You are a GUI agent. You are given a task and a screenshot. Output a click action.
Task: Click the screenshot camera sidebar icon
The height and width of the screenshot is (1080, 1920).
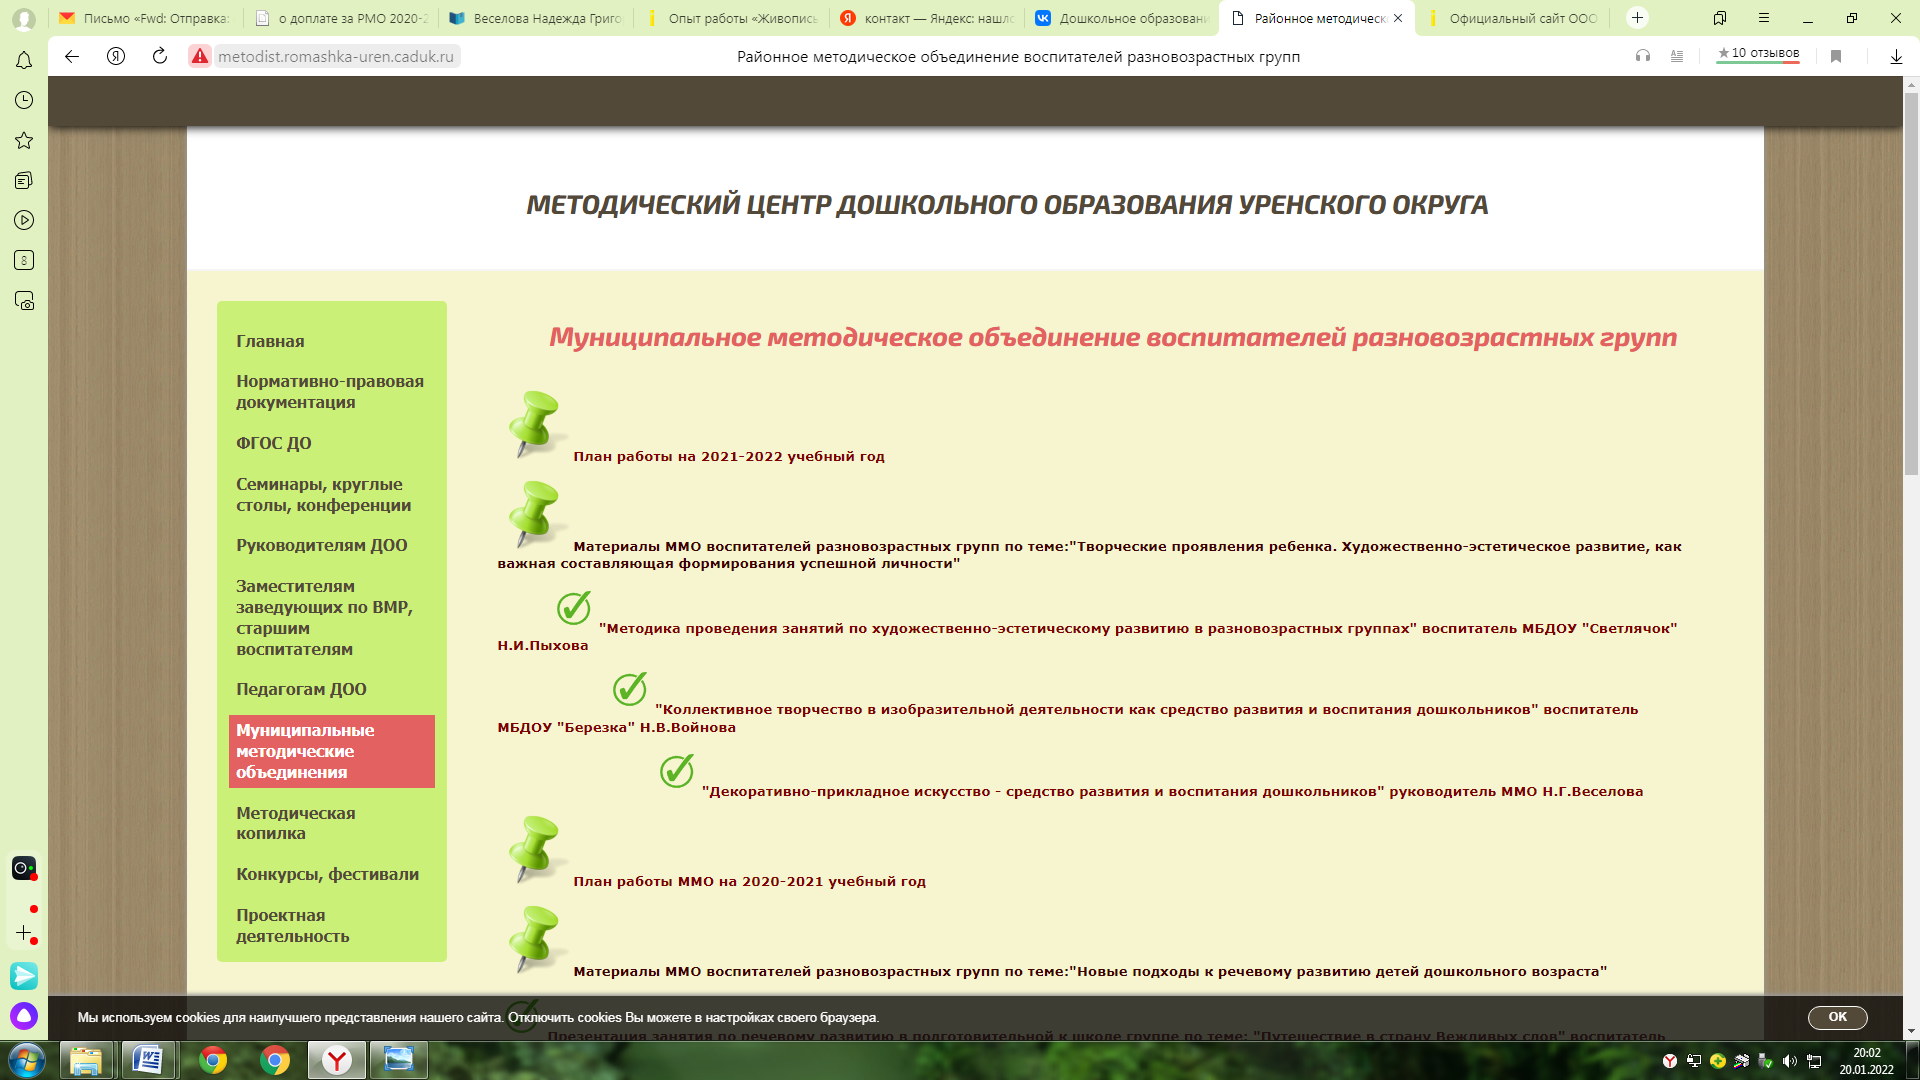pos(24,301)
